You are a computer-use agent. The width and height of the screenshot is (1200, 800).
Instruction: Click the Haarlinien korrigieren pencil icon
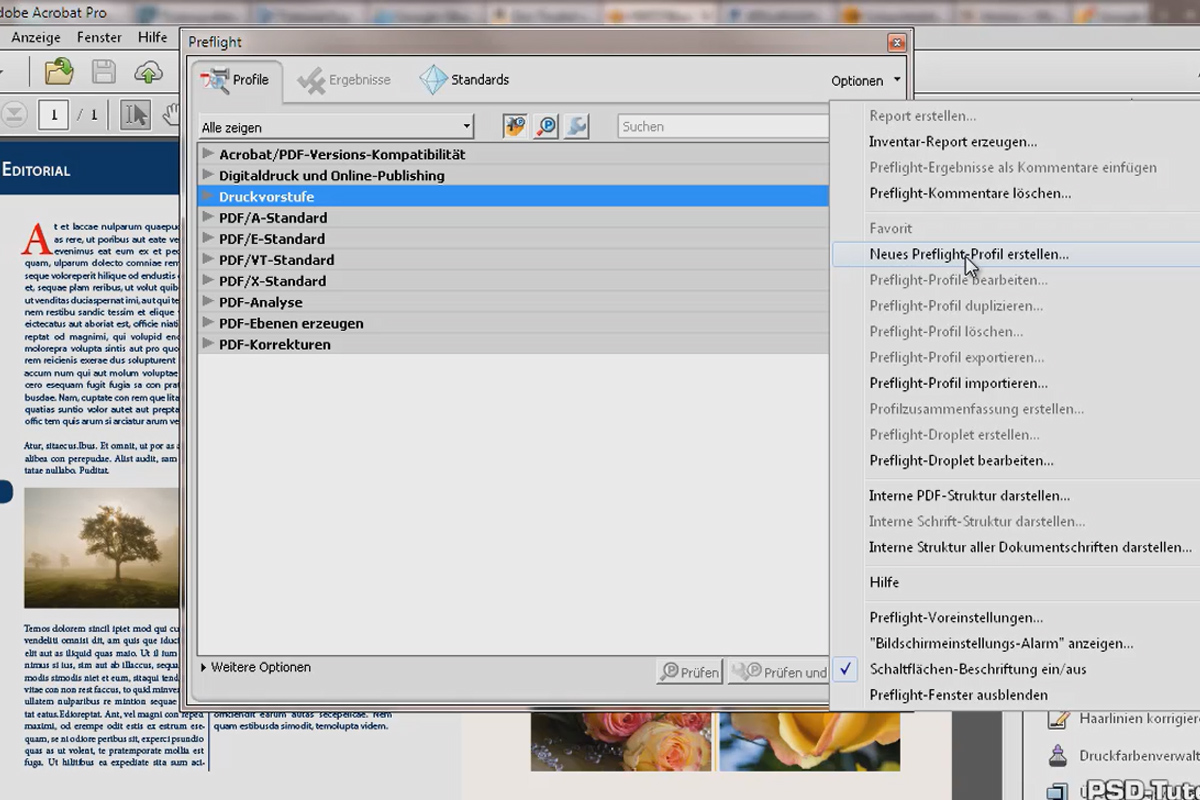point(1058,718)
